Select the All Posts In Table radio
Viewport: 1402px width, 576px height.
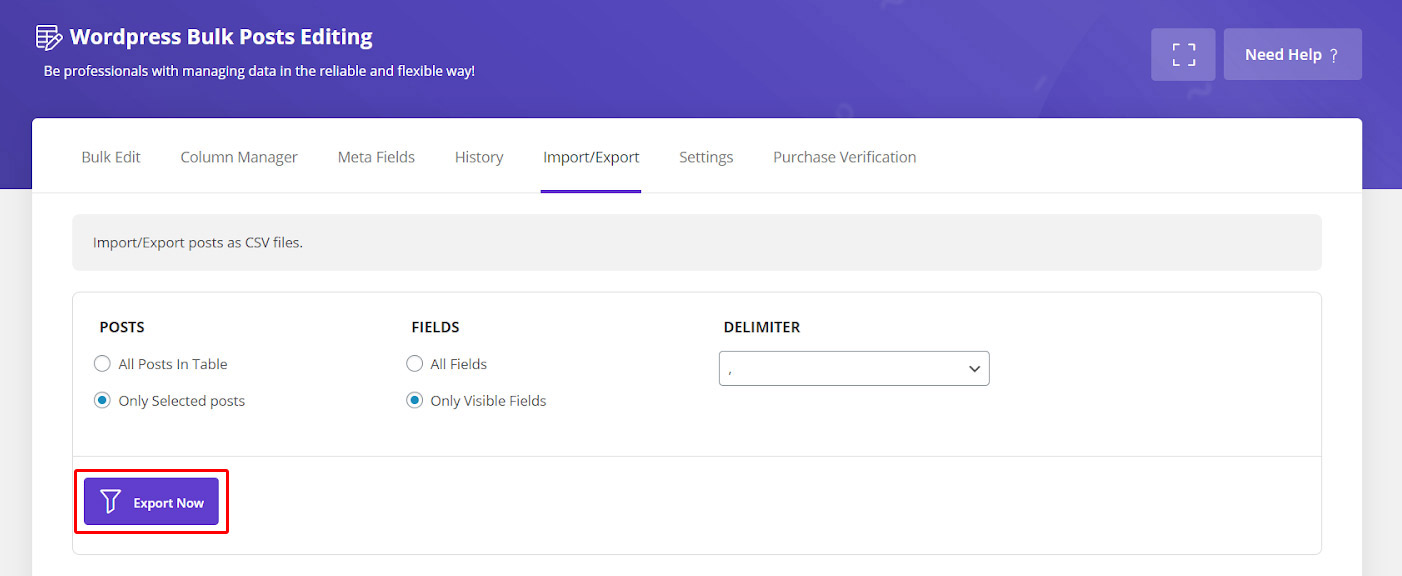tap(102, 364)
